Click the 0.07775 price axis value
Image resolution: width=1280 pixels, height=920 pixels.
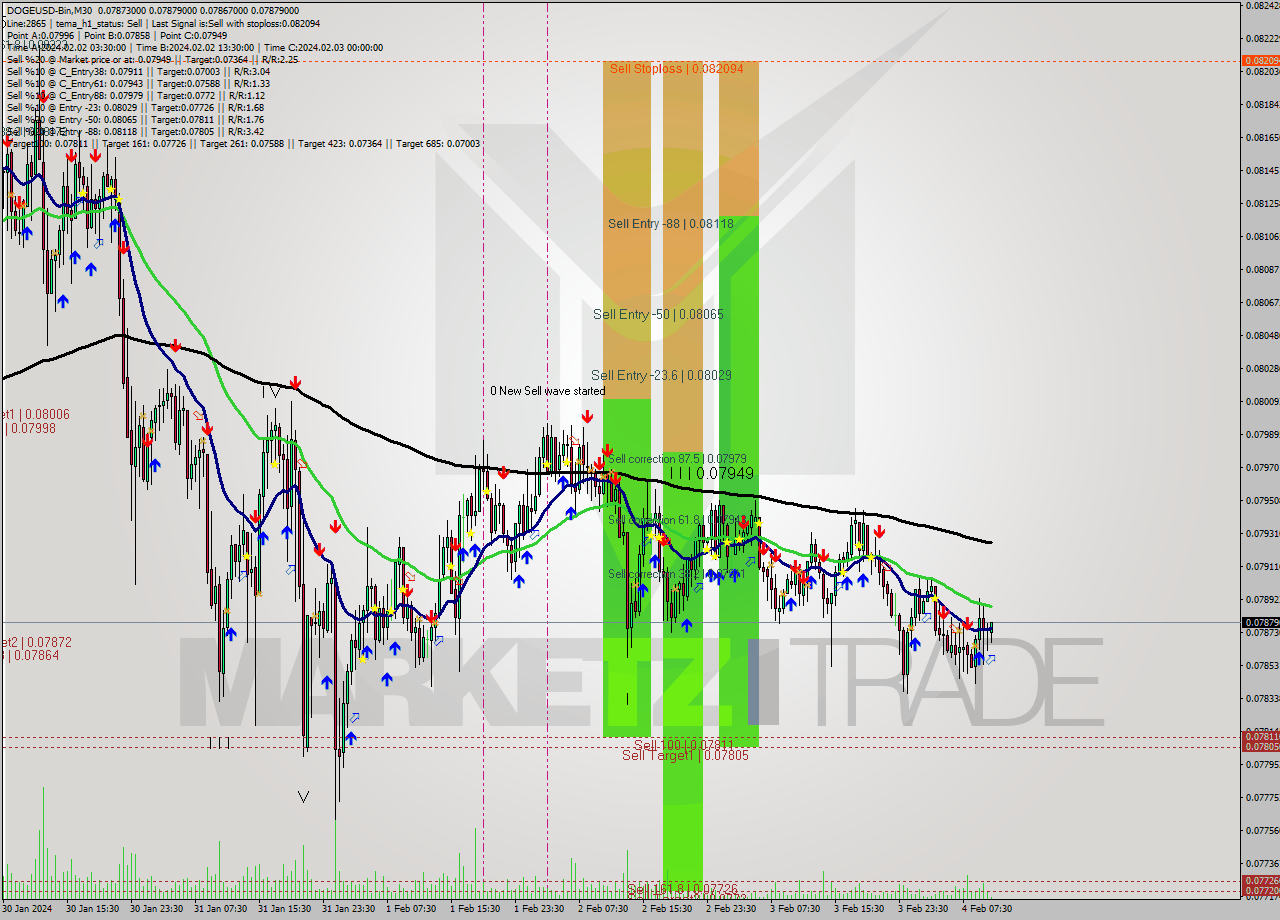(1262, 797)
